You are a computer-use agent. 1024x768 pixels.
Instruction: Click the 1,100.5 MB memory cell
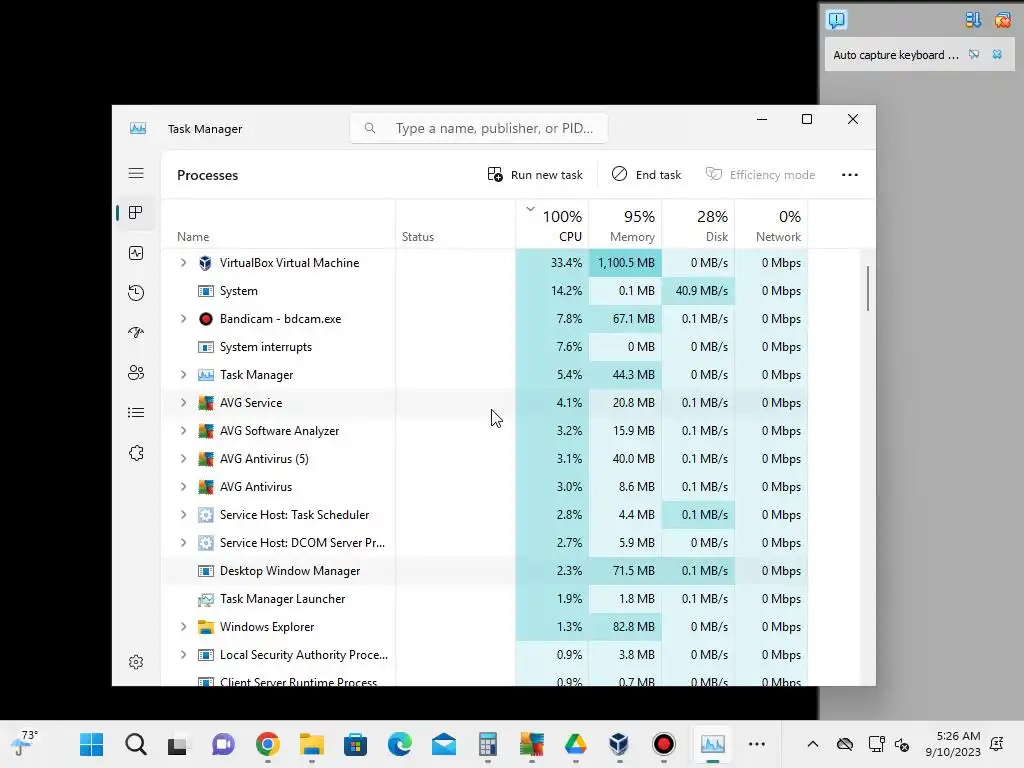coord(625,263)
